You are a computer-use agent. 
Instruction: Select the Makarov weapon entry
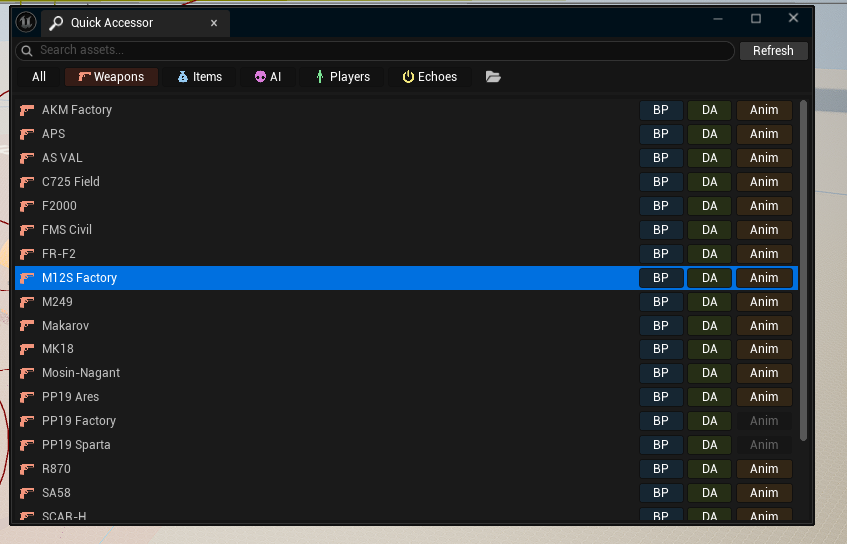point(65,326)
